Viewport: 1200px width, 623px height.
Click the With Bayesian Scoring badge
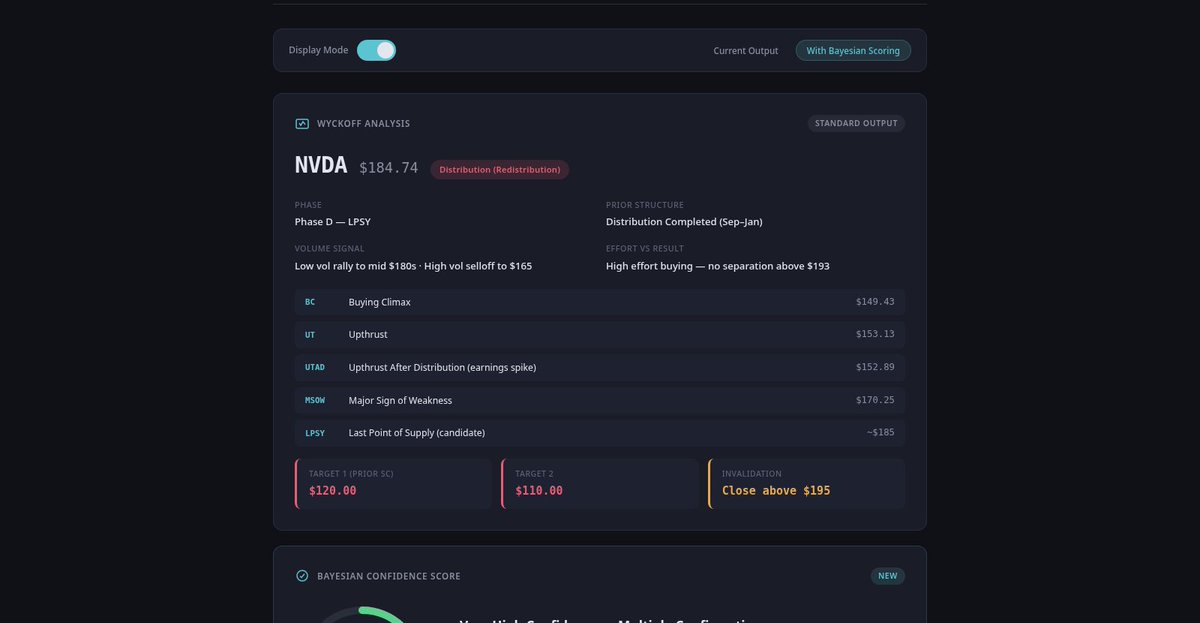[853, 50]
